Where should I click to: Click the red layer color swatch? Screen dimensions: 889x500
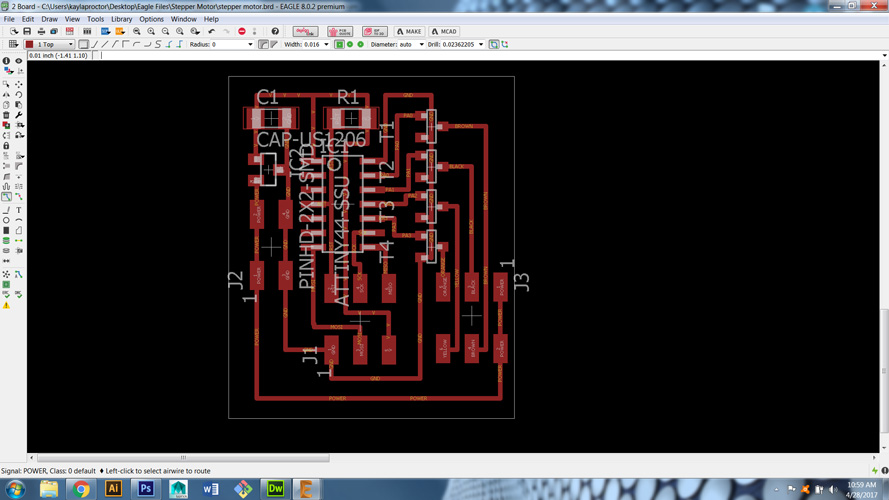coord(29,44)
